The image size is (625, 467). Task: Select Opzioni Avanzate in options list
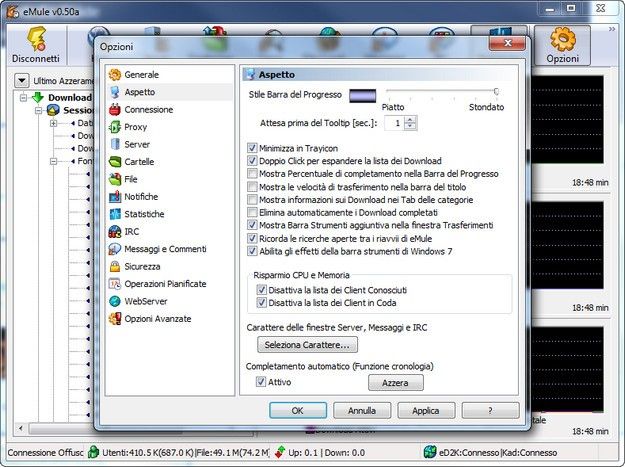tap(158, 319)
